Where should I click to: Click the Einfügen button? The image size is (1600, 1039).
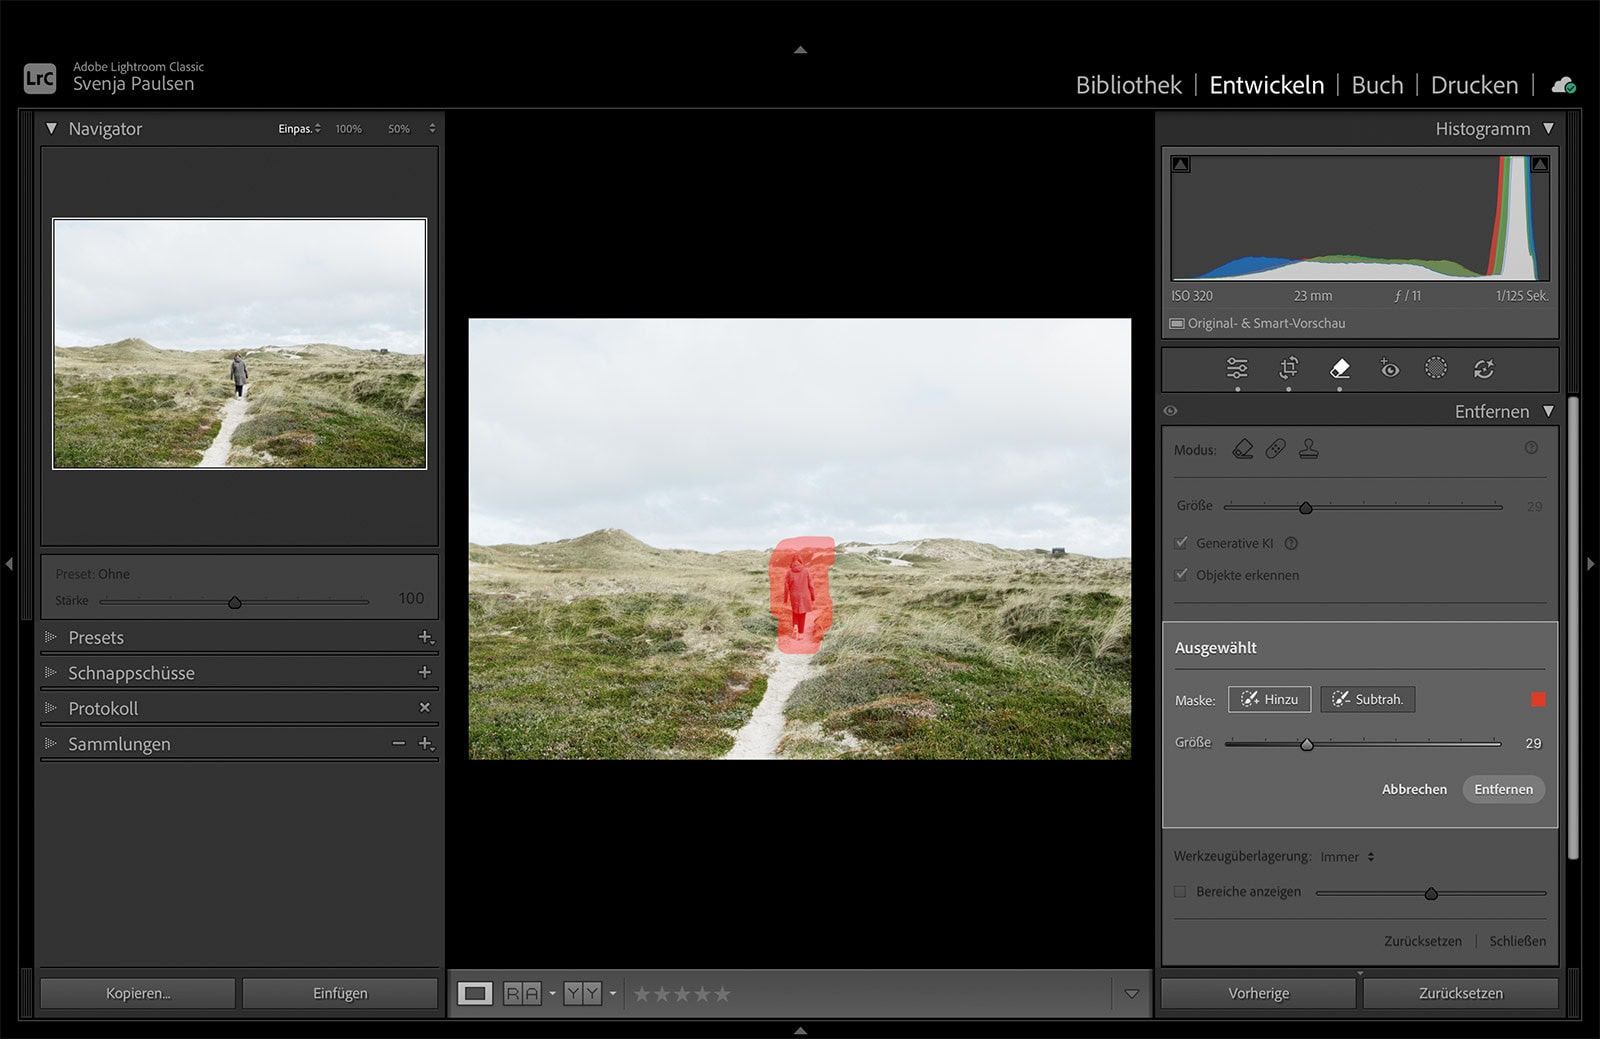[x=340, y=993]
